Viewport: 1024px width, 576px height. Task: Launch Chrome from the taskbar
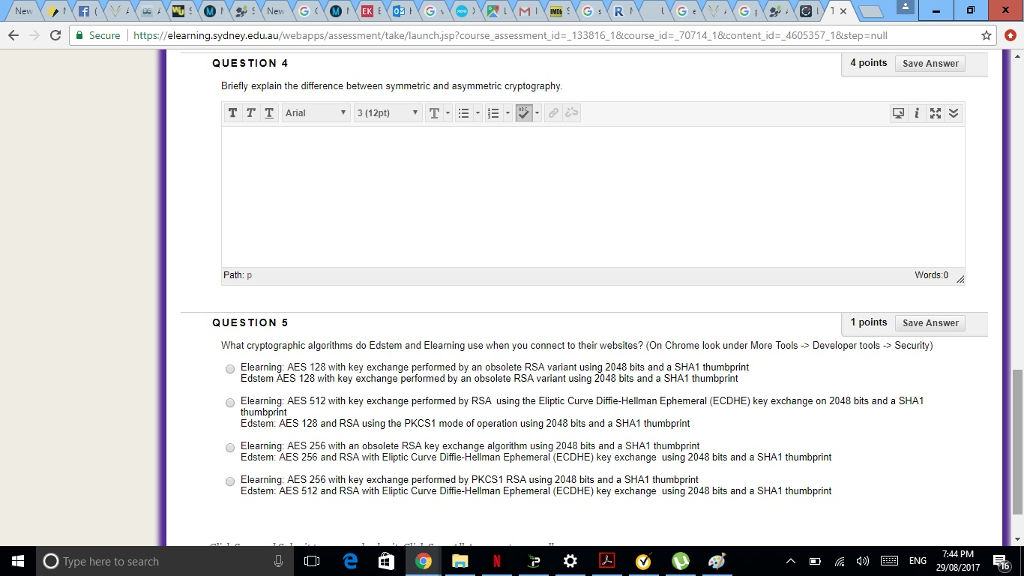(423, 561)
